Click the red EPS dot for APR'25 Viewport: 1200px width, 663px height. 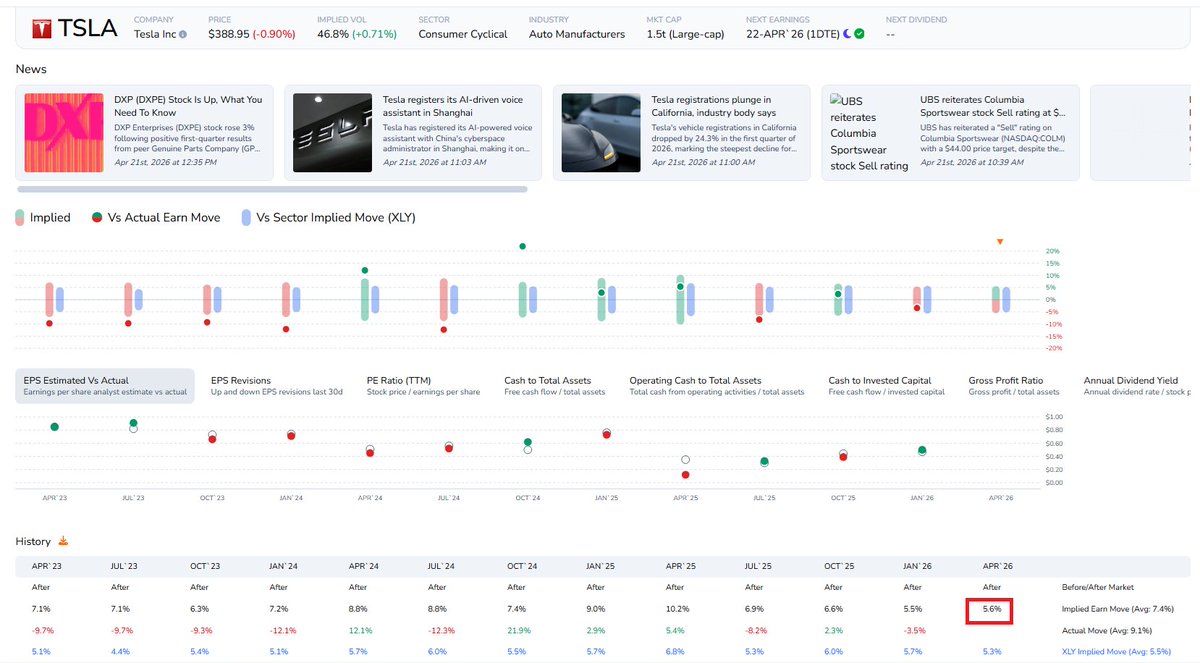(685, 475)
